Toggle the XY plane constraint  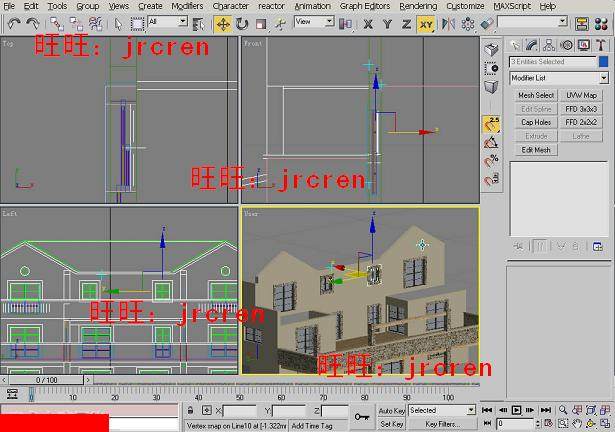pos(426,24)
